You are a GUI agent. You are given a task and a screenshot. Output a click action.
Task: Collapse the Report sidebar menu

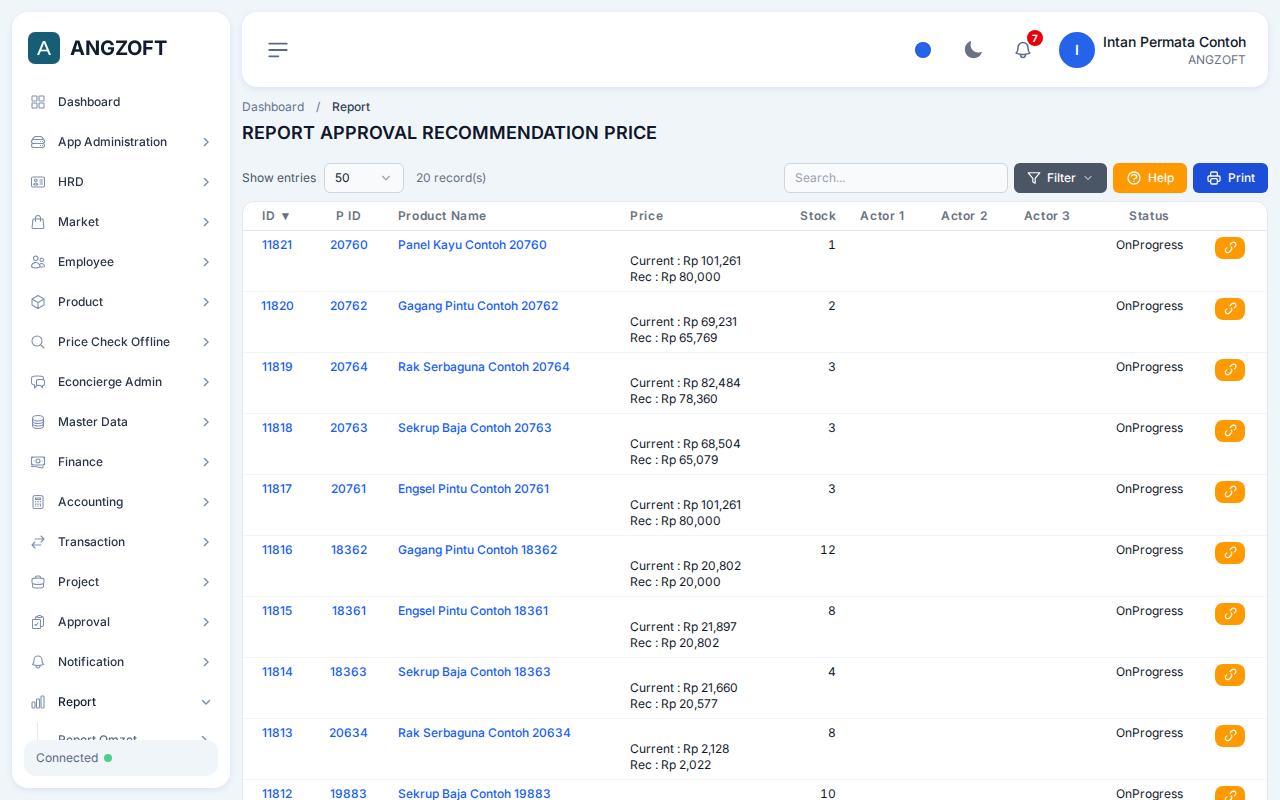[x=121, y=702]
